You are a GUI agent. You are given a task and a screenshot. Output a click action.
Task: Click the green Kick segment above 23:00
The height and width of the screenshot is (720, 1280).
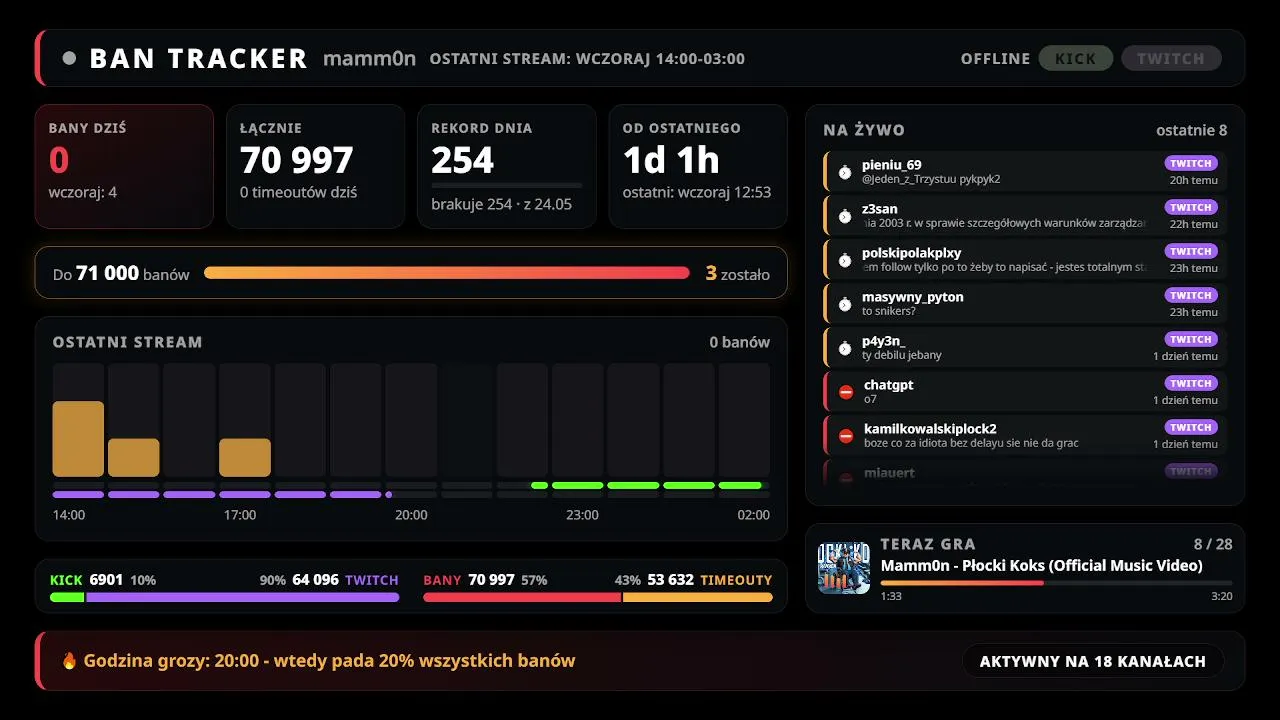[577, 485]
